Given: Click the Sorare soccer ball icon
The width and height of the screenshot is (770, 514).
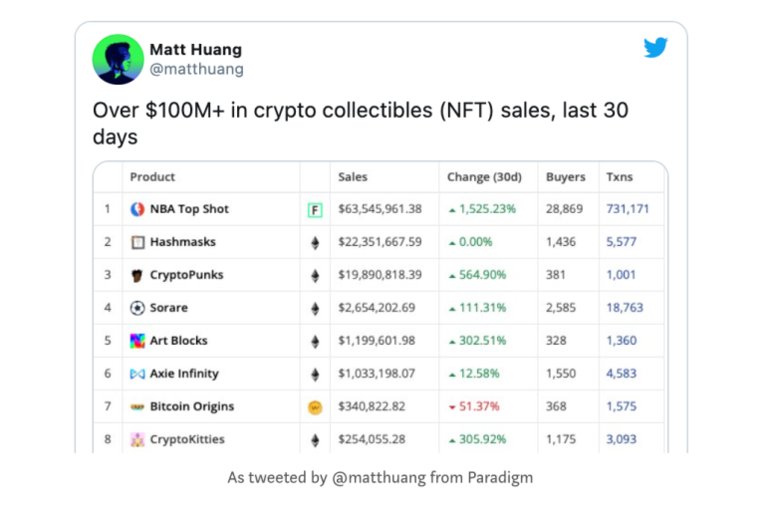Looking at the screenshot, I should [x=137, y=308].
